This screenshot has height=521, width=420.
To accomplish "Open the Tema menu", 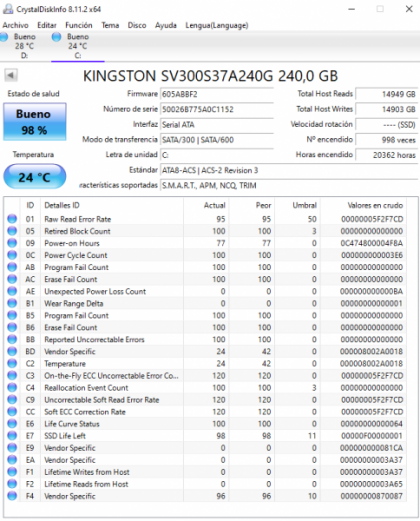I will click(110, 25).
